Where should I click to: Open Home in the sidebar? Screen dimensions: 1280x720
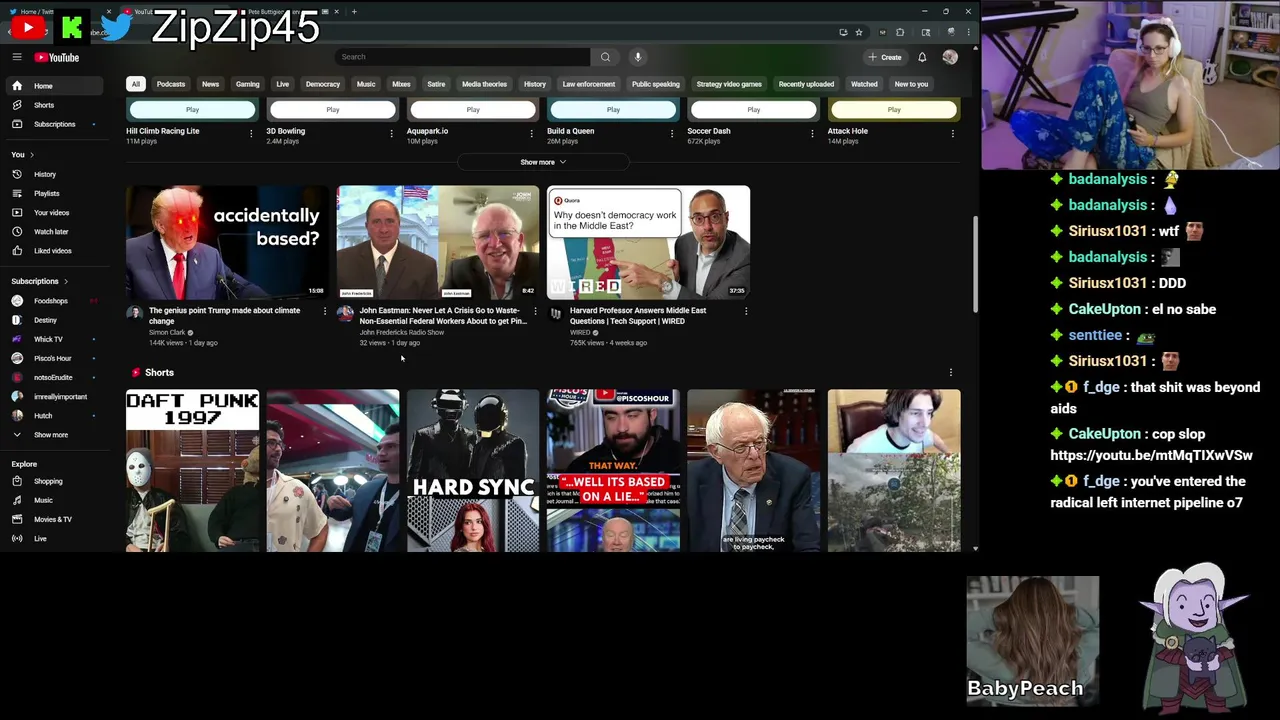56,86
